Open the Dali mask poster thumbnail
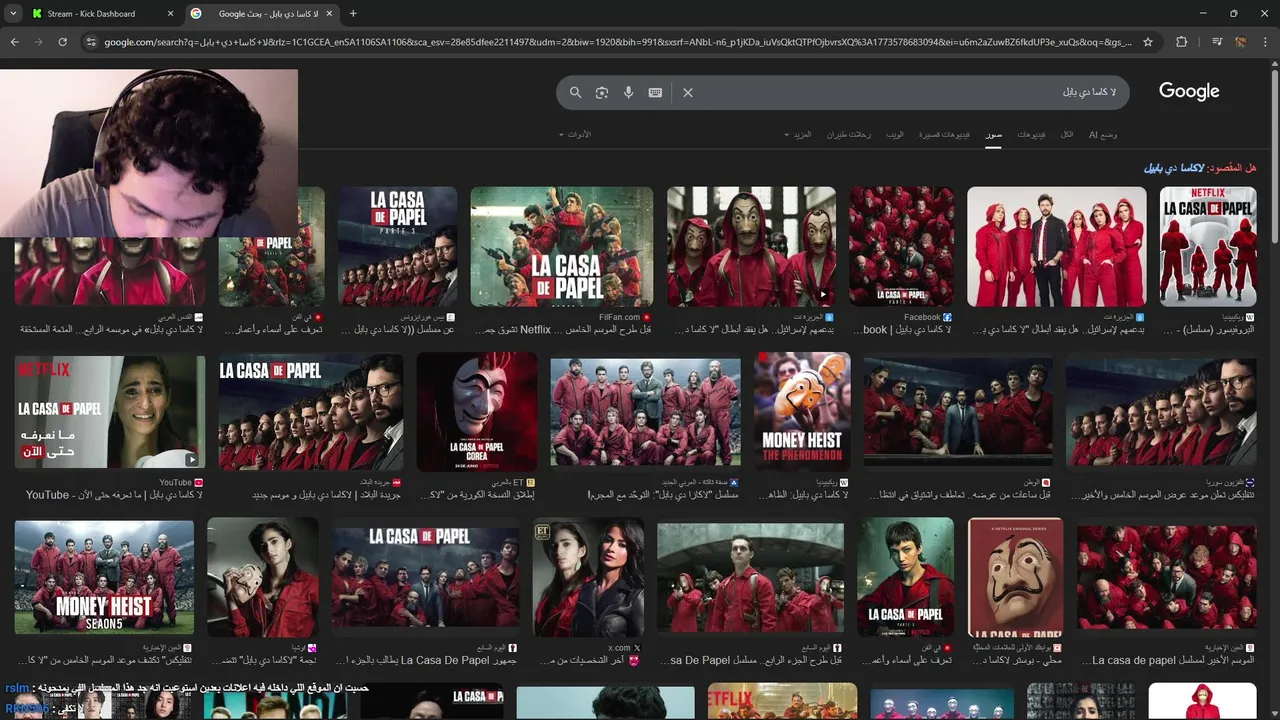The image size is (1280, 720). click(x=1016, y=577)
